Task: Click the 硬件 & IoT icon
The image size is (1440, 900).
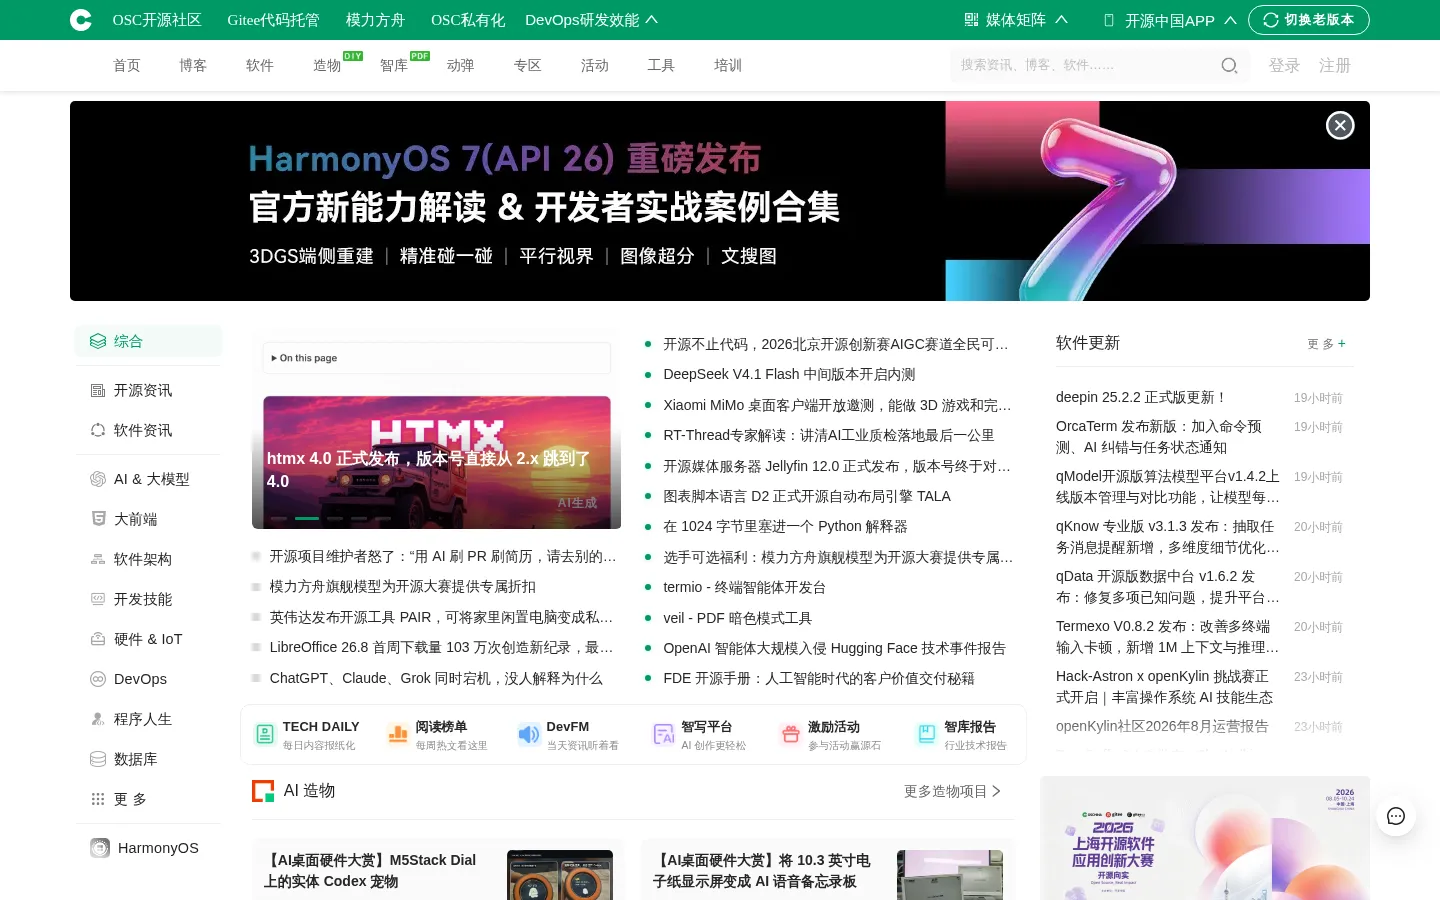Action: [x=98, y=639]
